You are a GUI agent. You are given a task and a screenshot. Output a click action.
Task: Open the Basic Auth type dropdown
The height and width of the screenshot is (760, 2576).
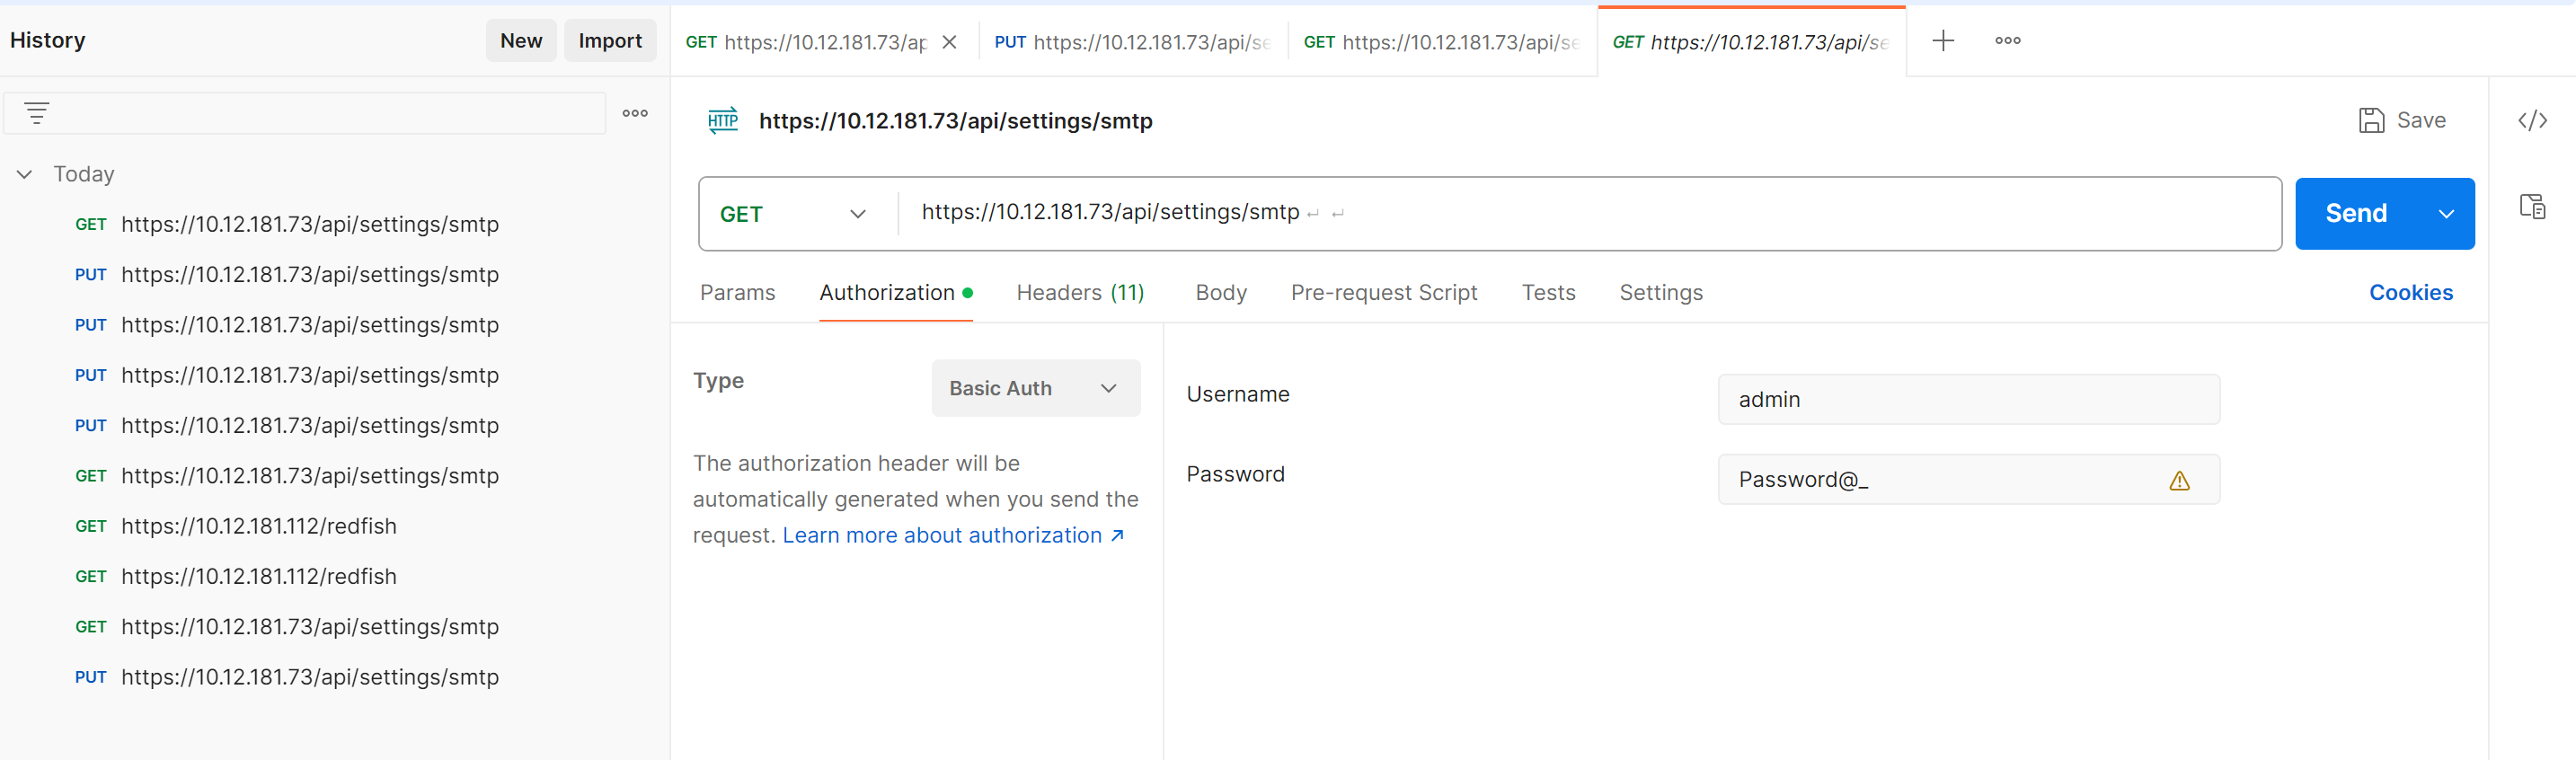pyautogui.click(x=1035, y=388)
